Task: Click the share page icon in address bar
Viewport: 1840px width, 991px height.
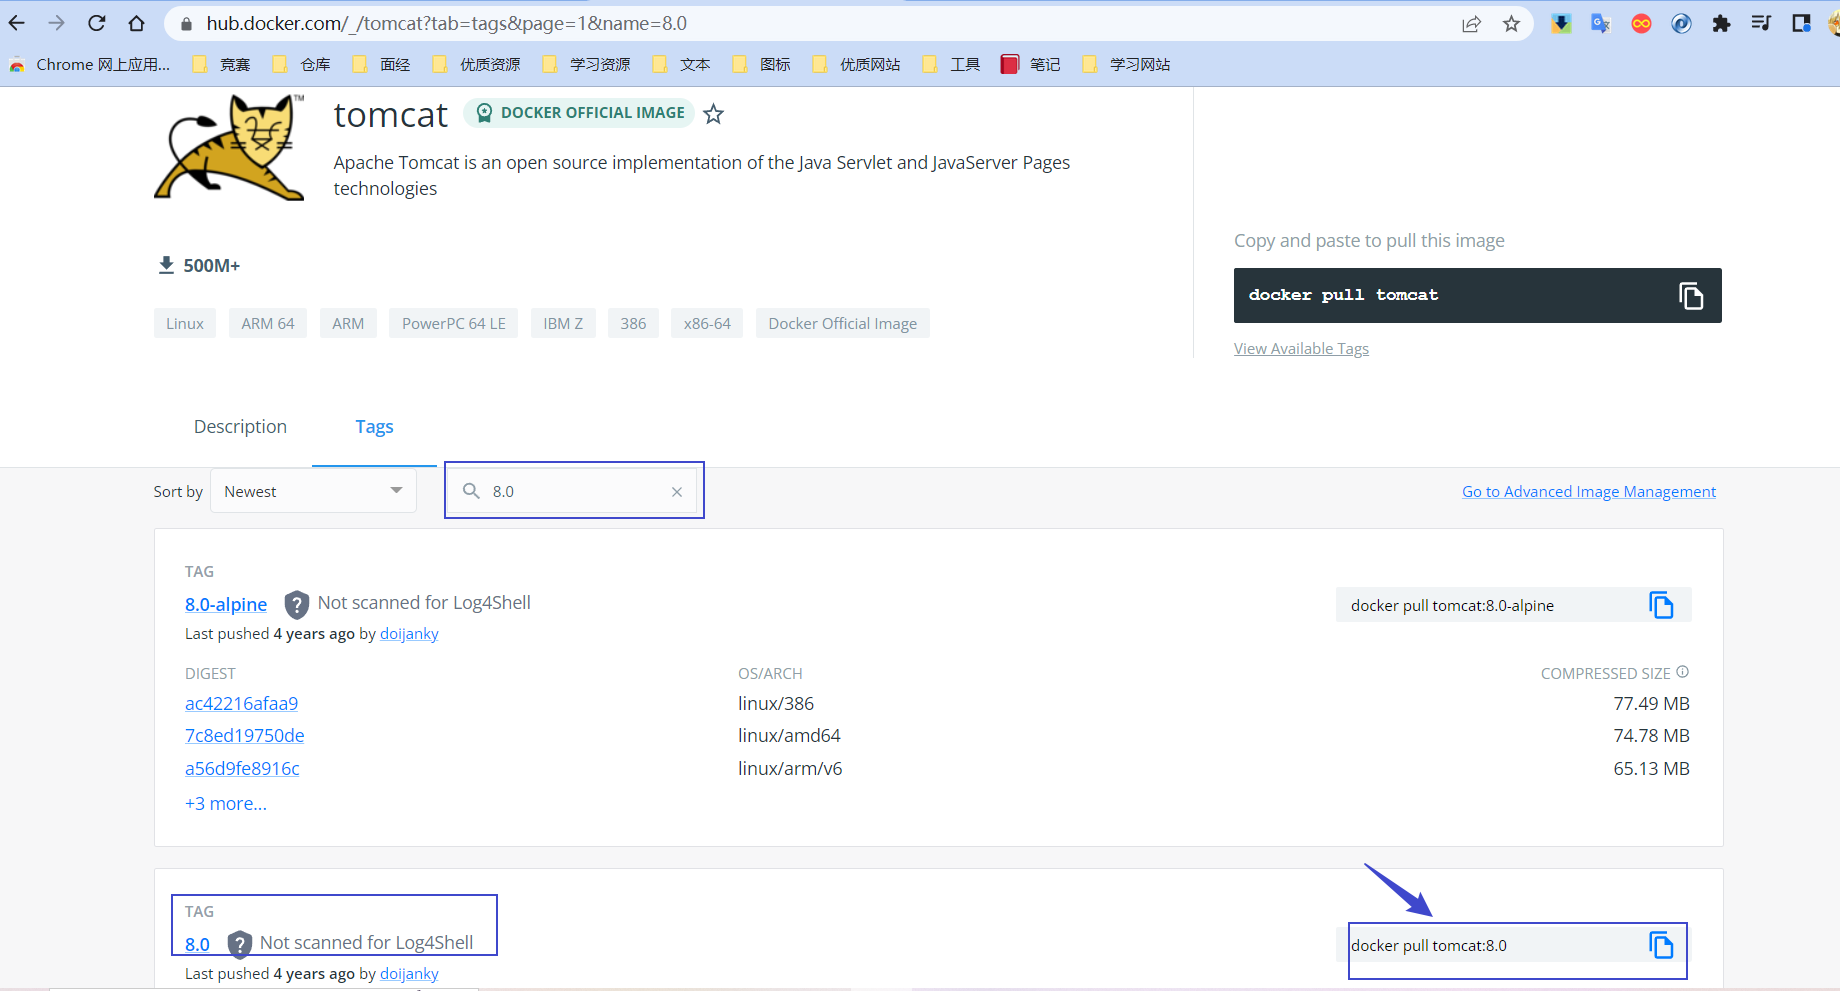Action: 1471,24
